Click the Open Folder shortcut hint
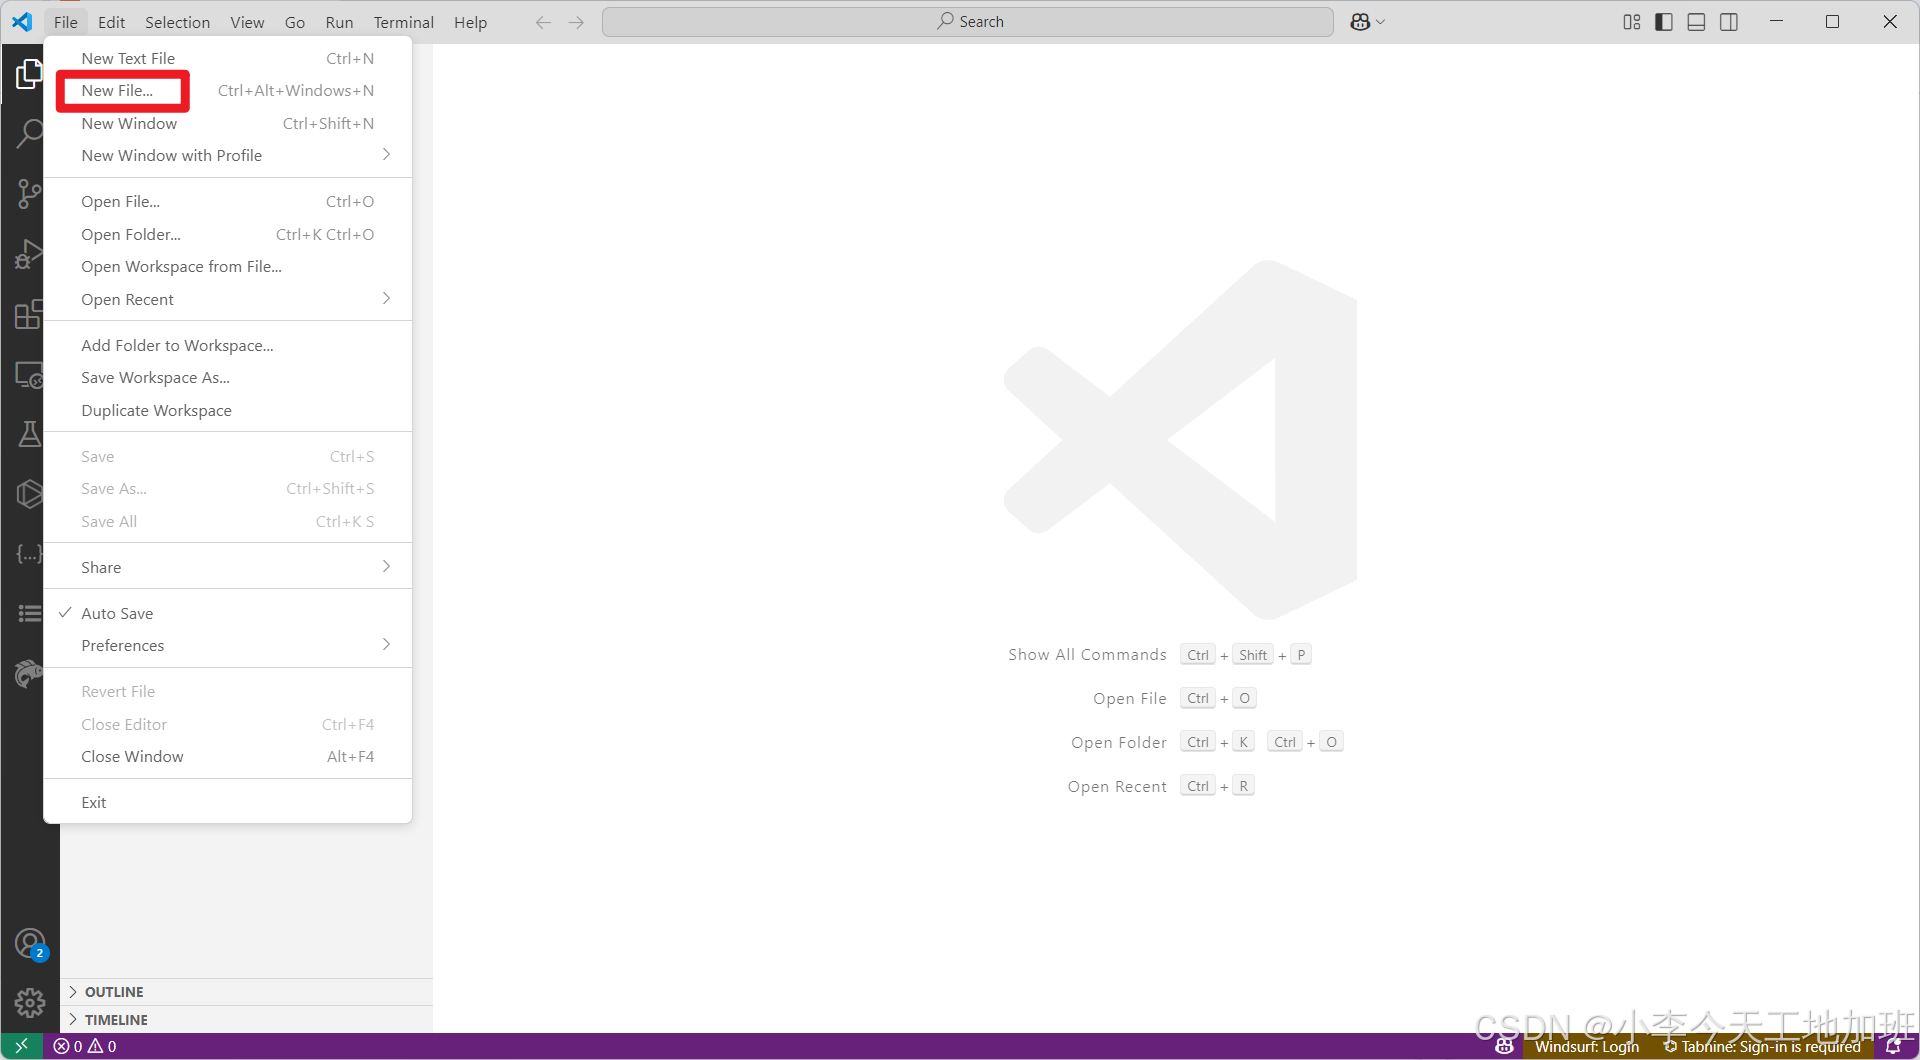The width and height of the screenshot is (1920, 1060). pos(1207,742)
